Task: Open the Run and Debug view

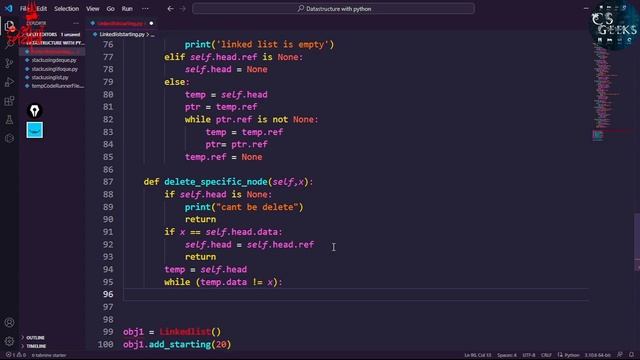Action: point(9,82)
